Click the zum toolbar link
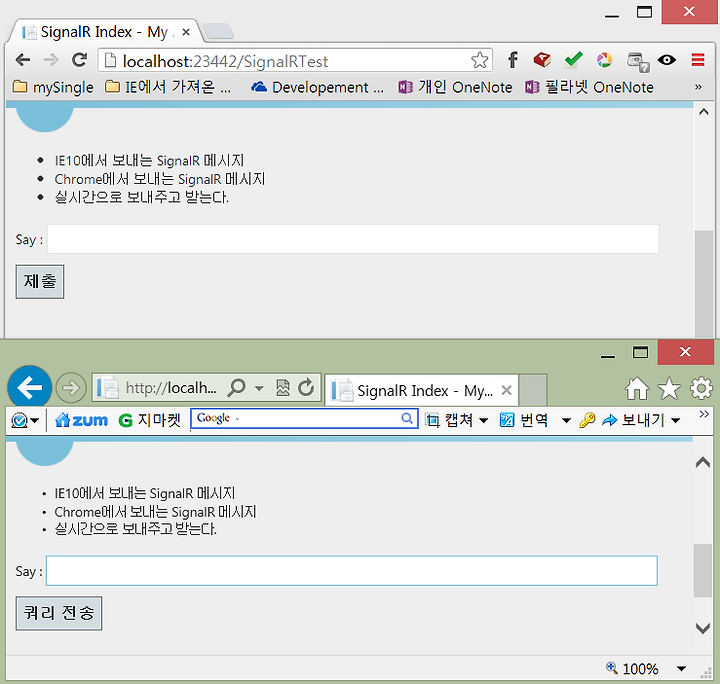This screenshot has width=720, height=684. 81,420
